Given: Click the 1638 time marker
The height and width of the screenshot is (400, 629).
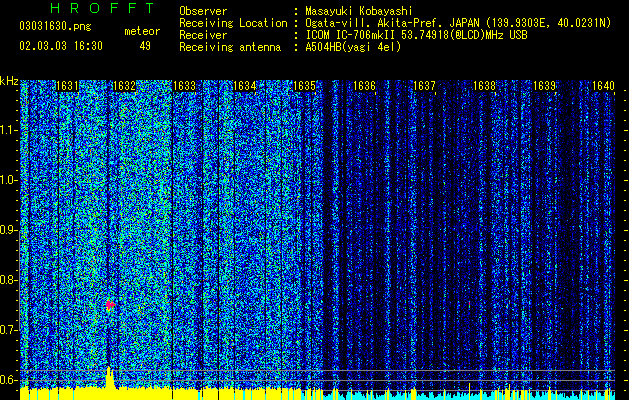Looking at the screenshot, I should coord(484,86).
